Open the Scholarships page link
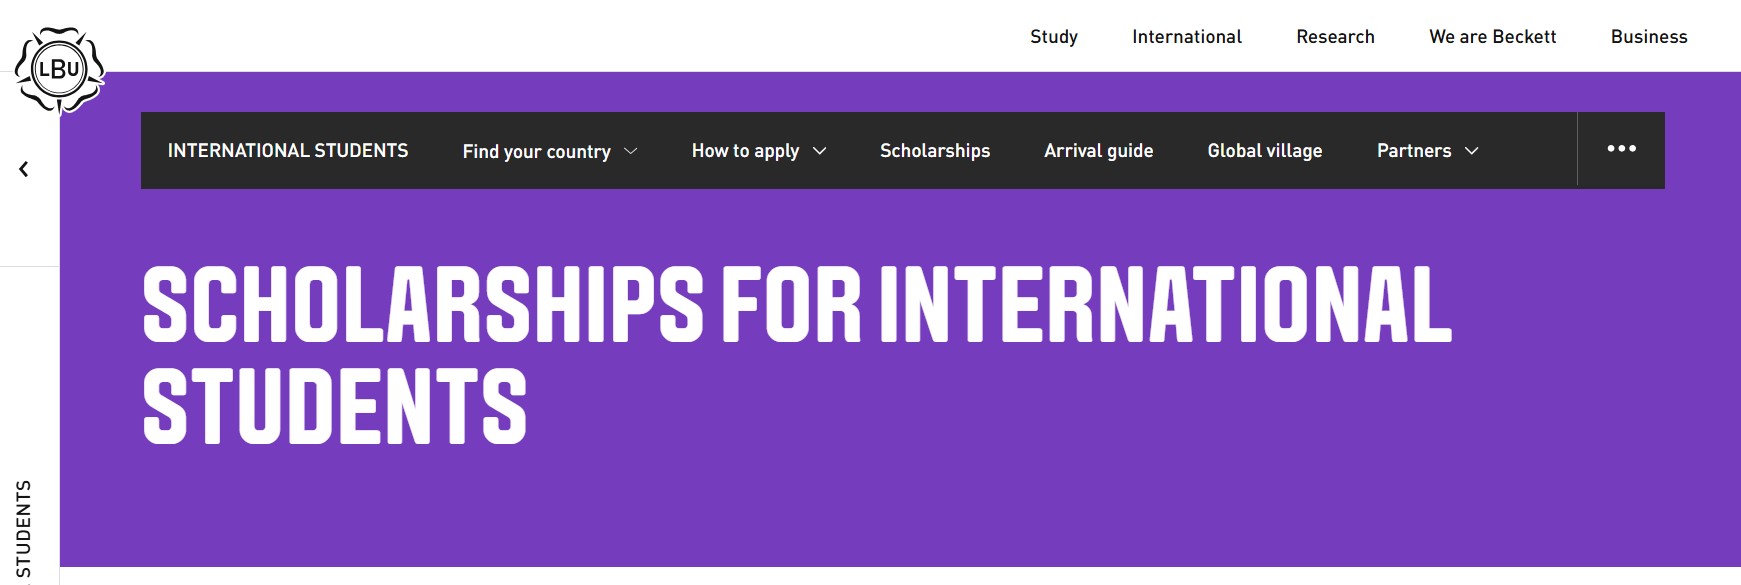The width and height of the screenshot is (1741, 585). 935,151
